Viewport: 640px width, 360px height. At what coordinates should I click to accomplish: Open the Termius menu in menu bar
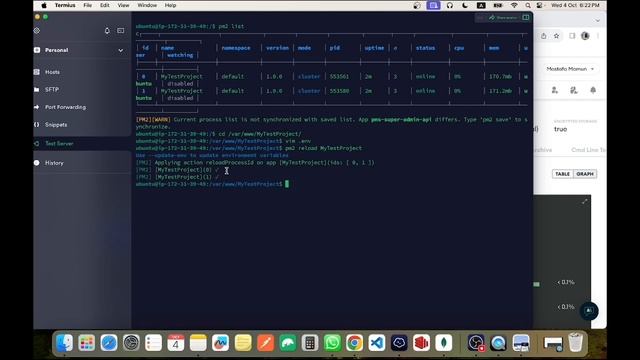pos(65,5)
